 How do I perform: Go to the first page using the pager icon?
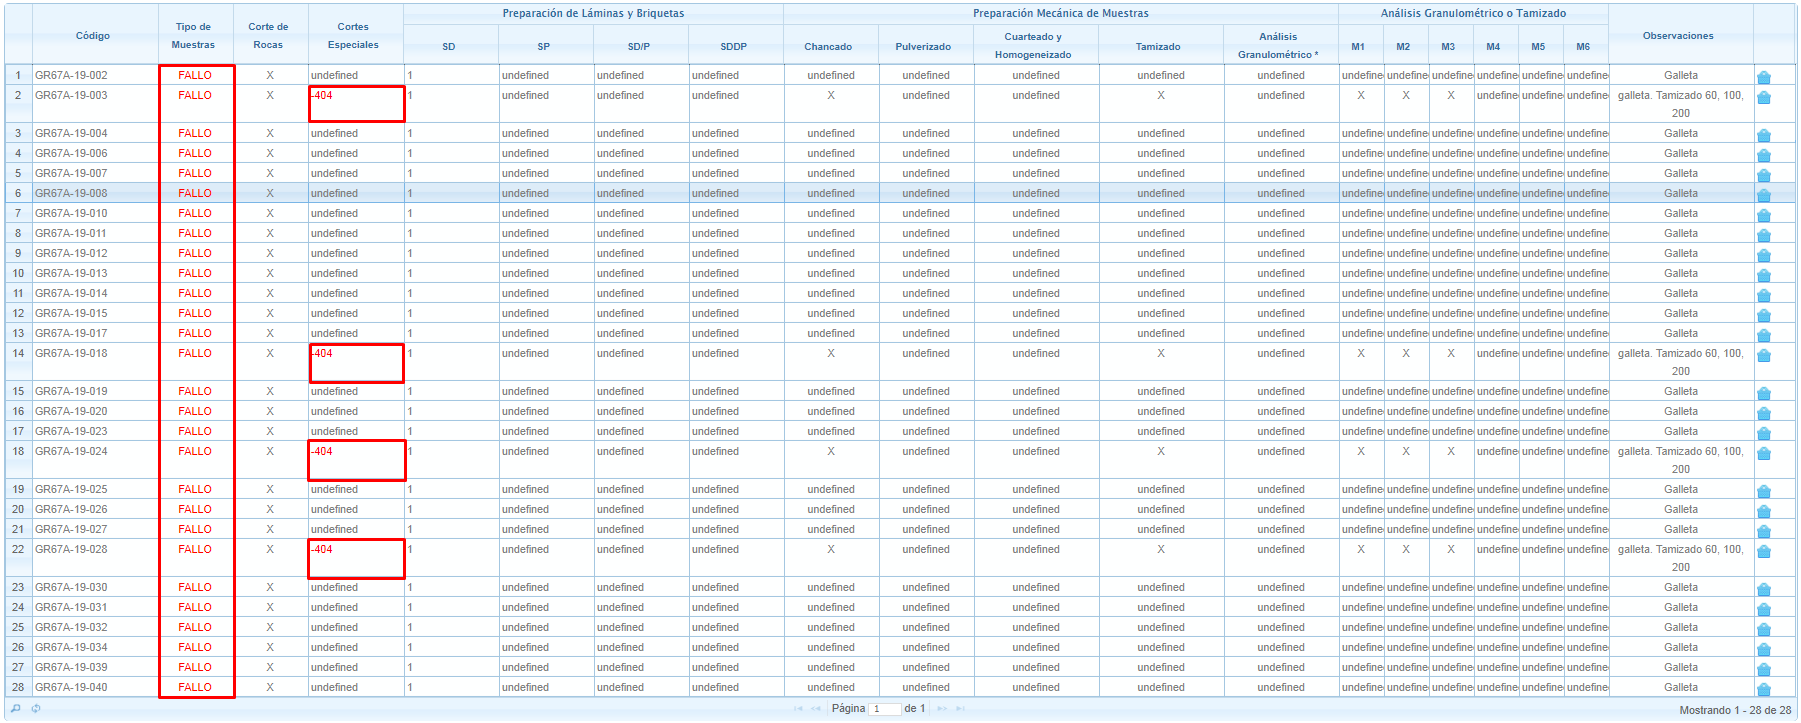(798, 709)
